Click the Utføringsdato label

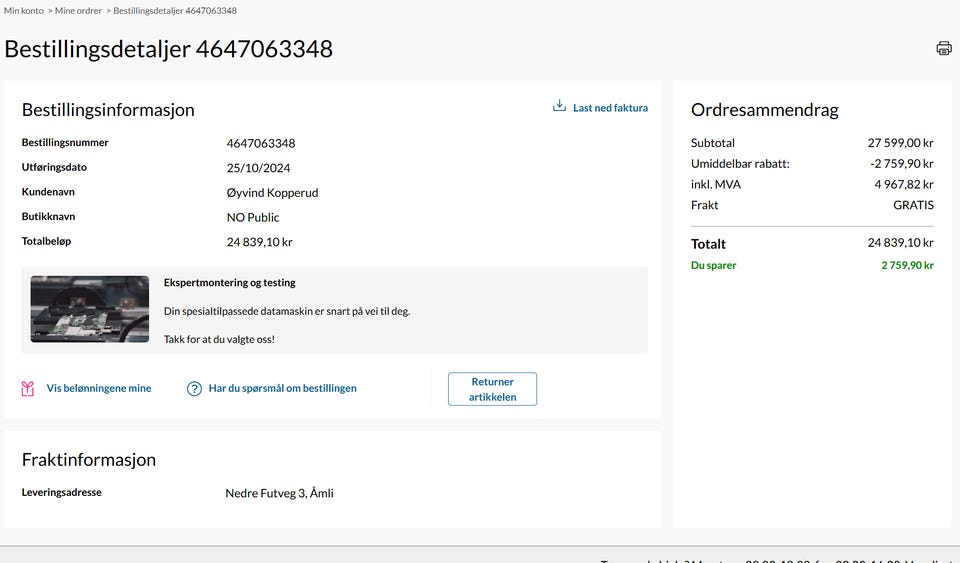(x=54, y=167)
